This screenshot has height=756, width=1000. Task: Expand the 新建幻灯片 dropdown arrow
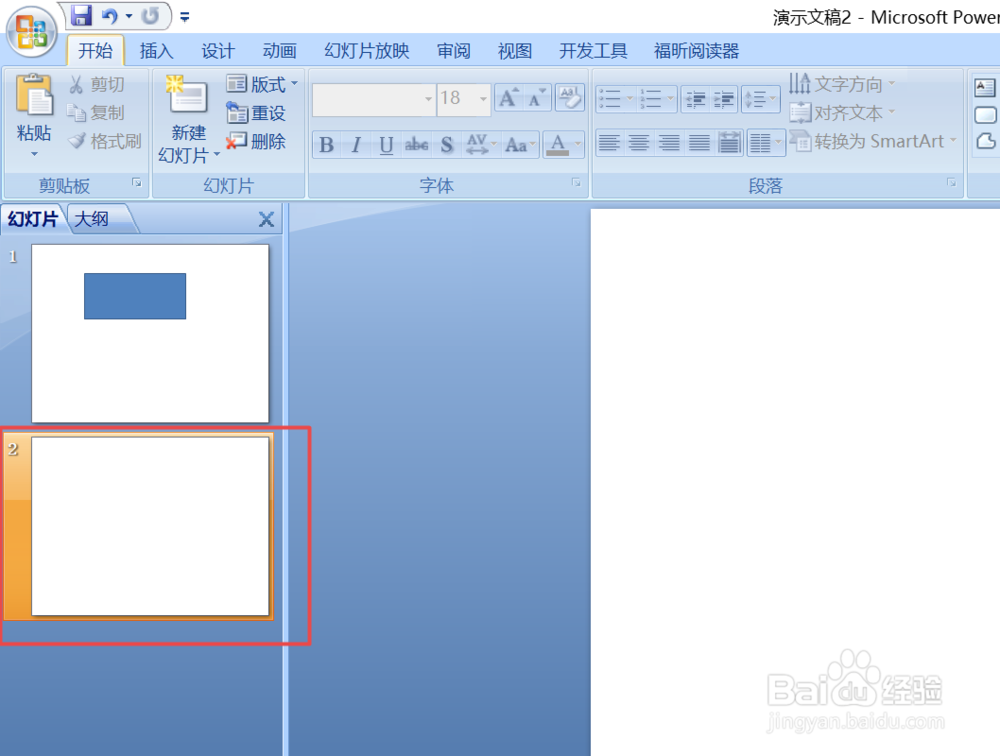[217, 154]
